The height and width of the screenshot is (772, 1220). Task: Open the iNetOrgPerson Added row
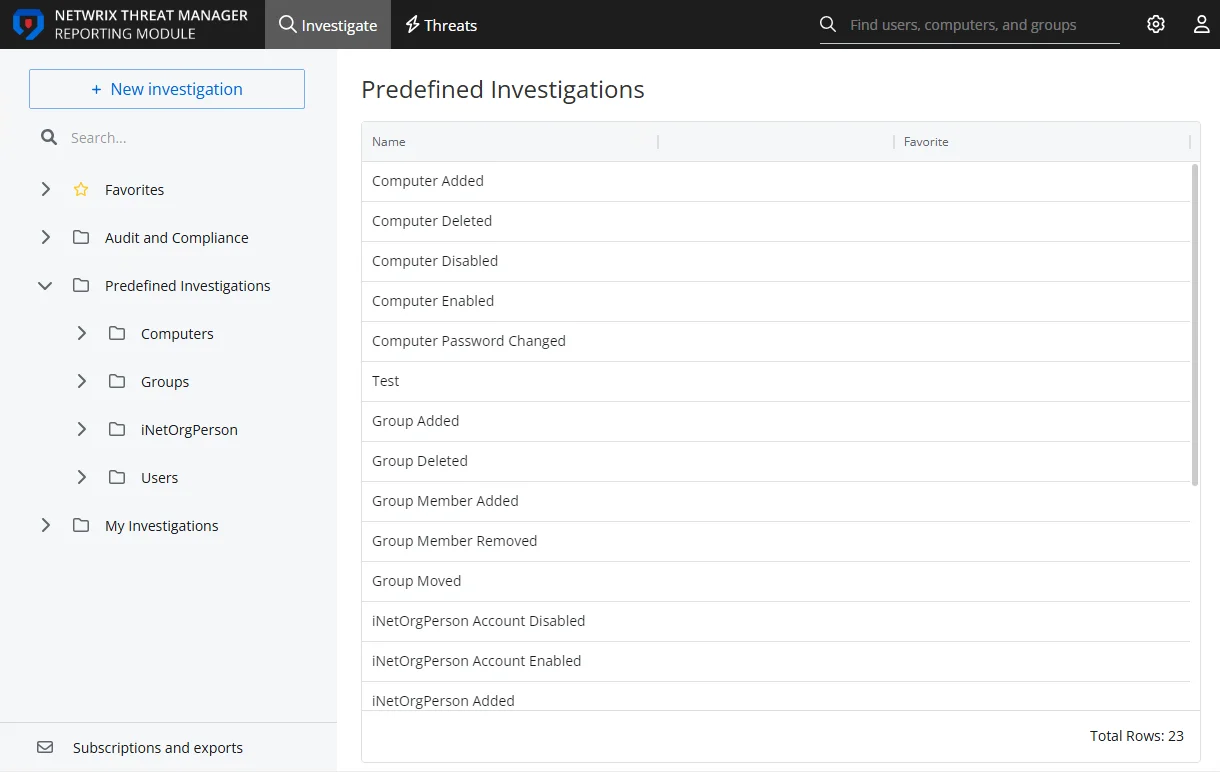point(776,697)
